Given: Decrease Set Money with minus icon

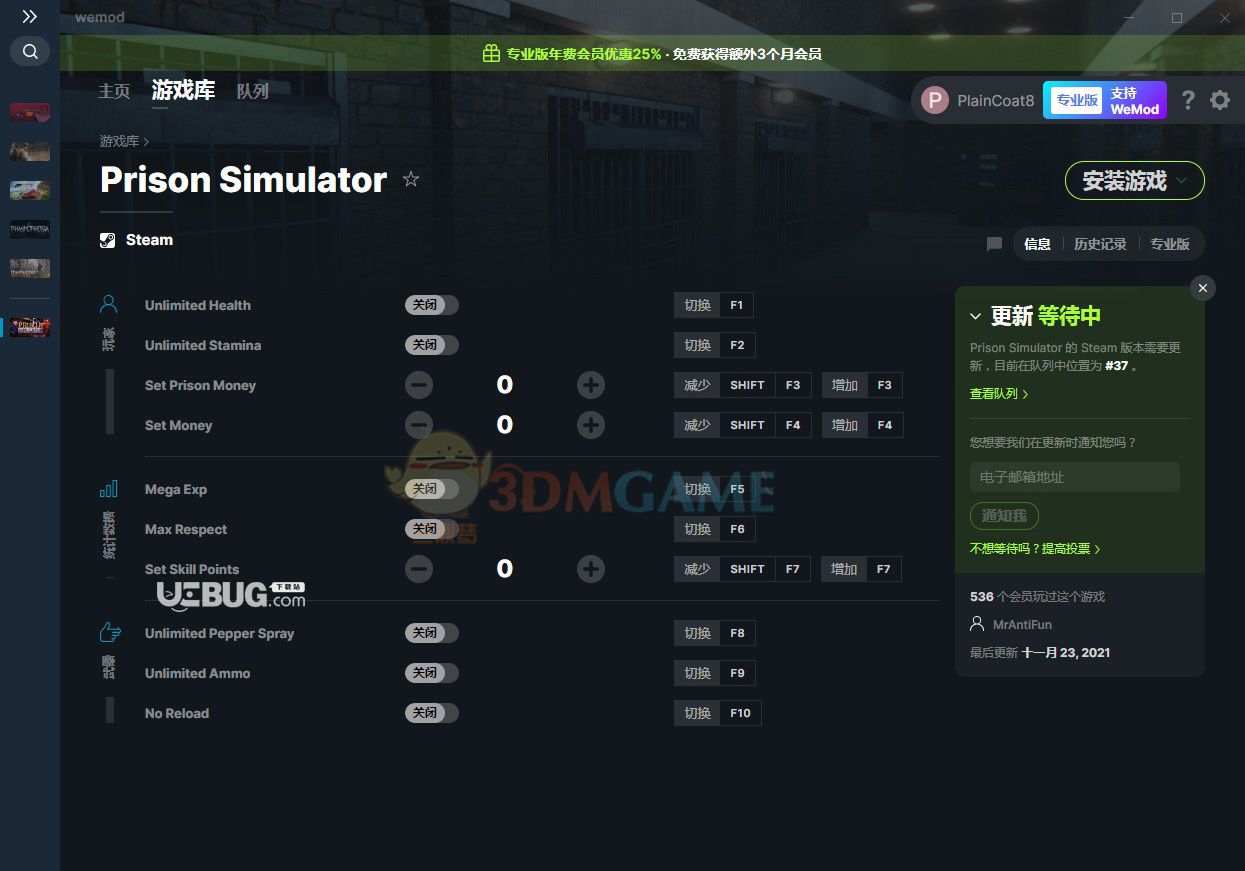Looking at the screenshot, I should (419, 425).
